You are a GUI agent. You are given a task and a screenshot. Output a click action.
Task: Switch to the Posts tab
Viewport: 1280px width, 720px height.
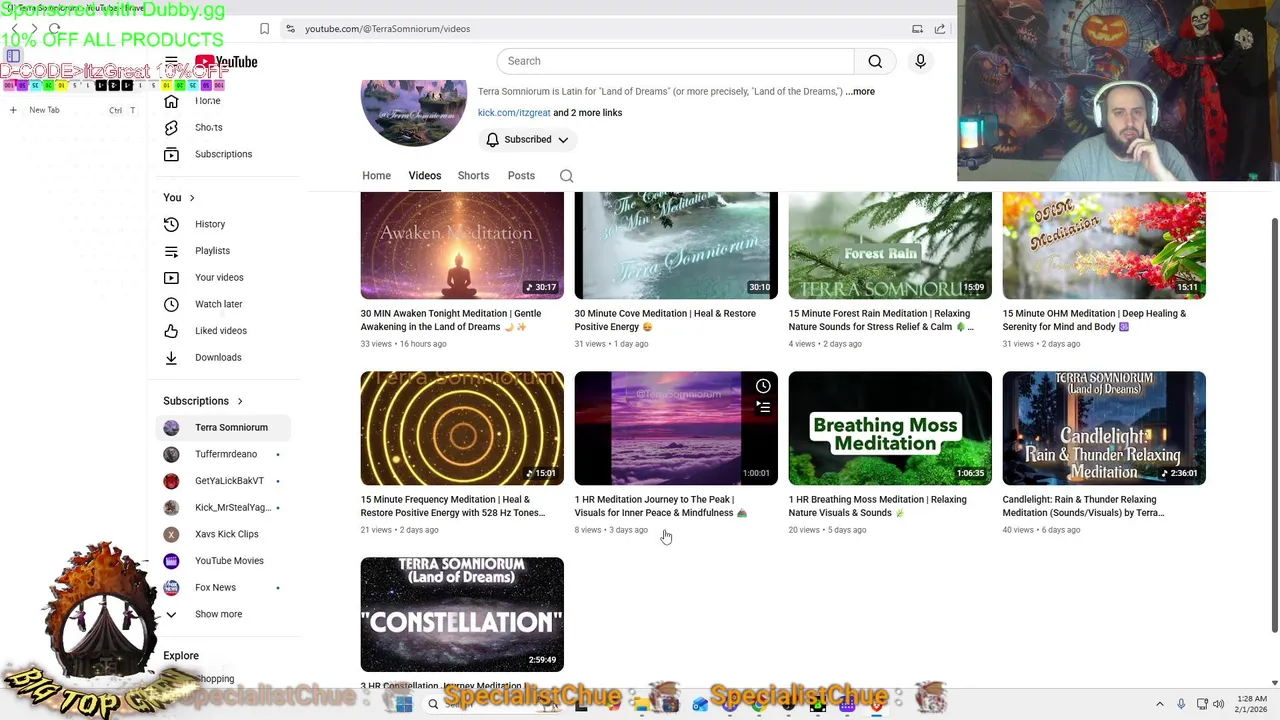point(521,176)
